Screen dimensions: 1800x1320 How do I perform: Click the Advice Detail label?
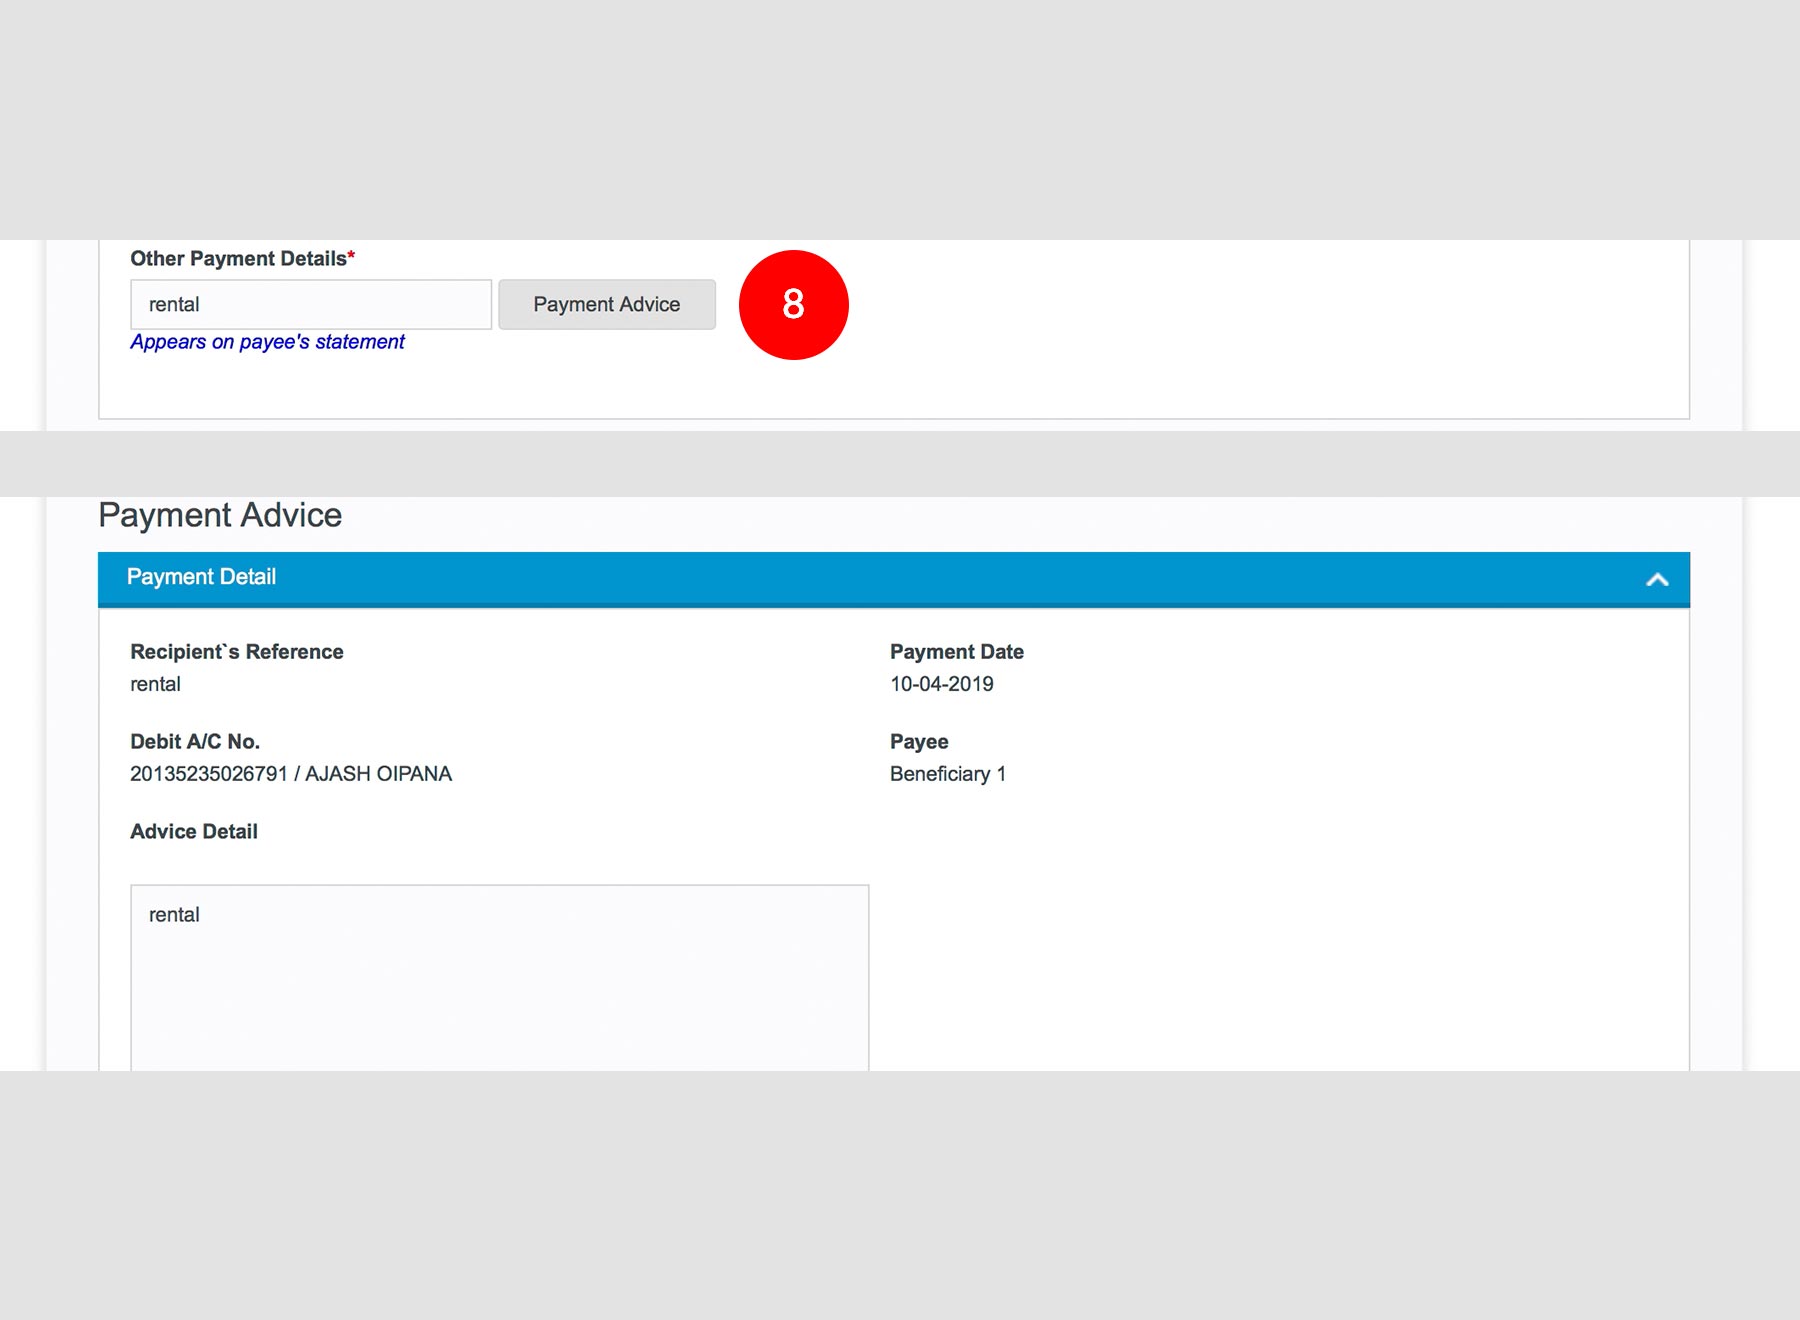[x=194, y=832]
